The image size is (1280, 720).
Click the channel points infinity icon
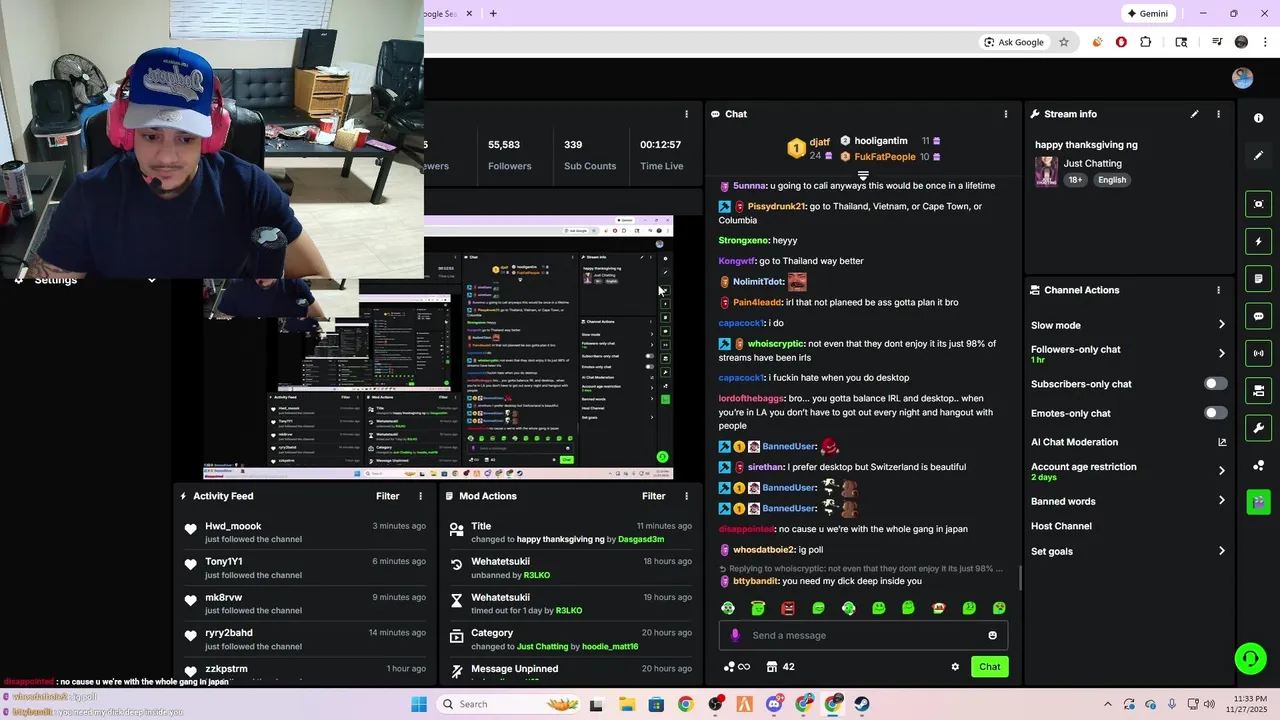tap(736, 667)
